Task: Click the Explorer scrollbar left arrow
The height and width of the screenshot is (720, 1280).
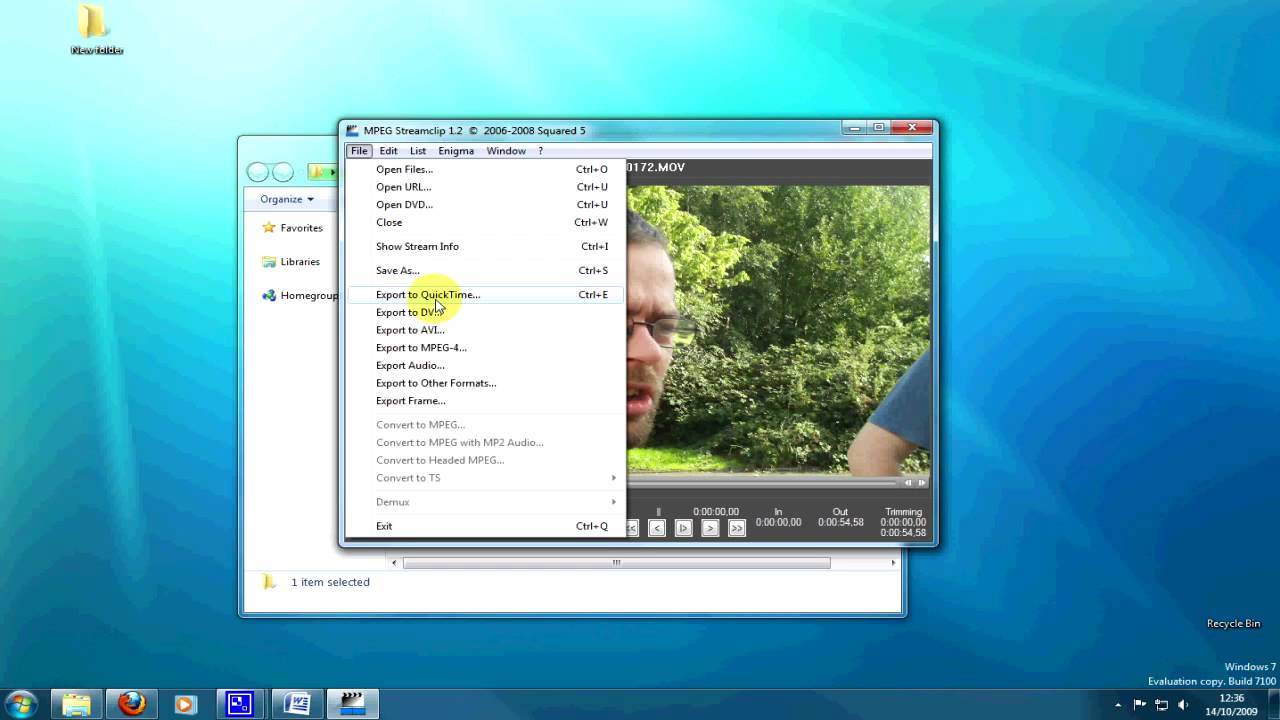Action: [394, 563]
